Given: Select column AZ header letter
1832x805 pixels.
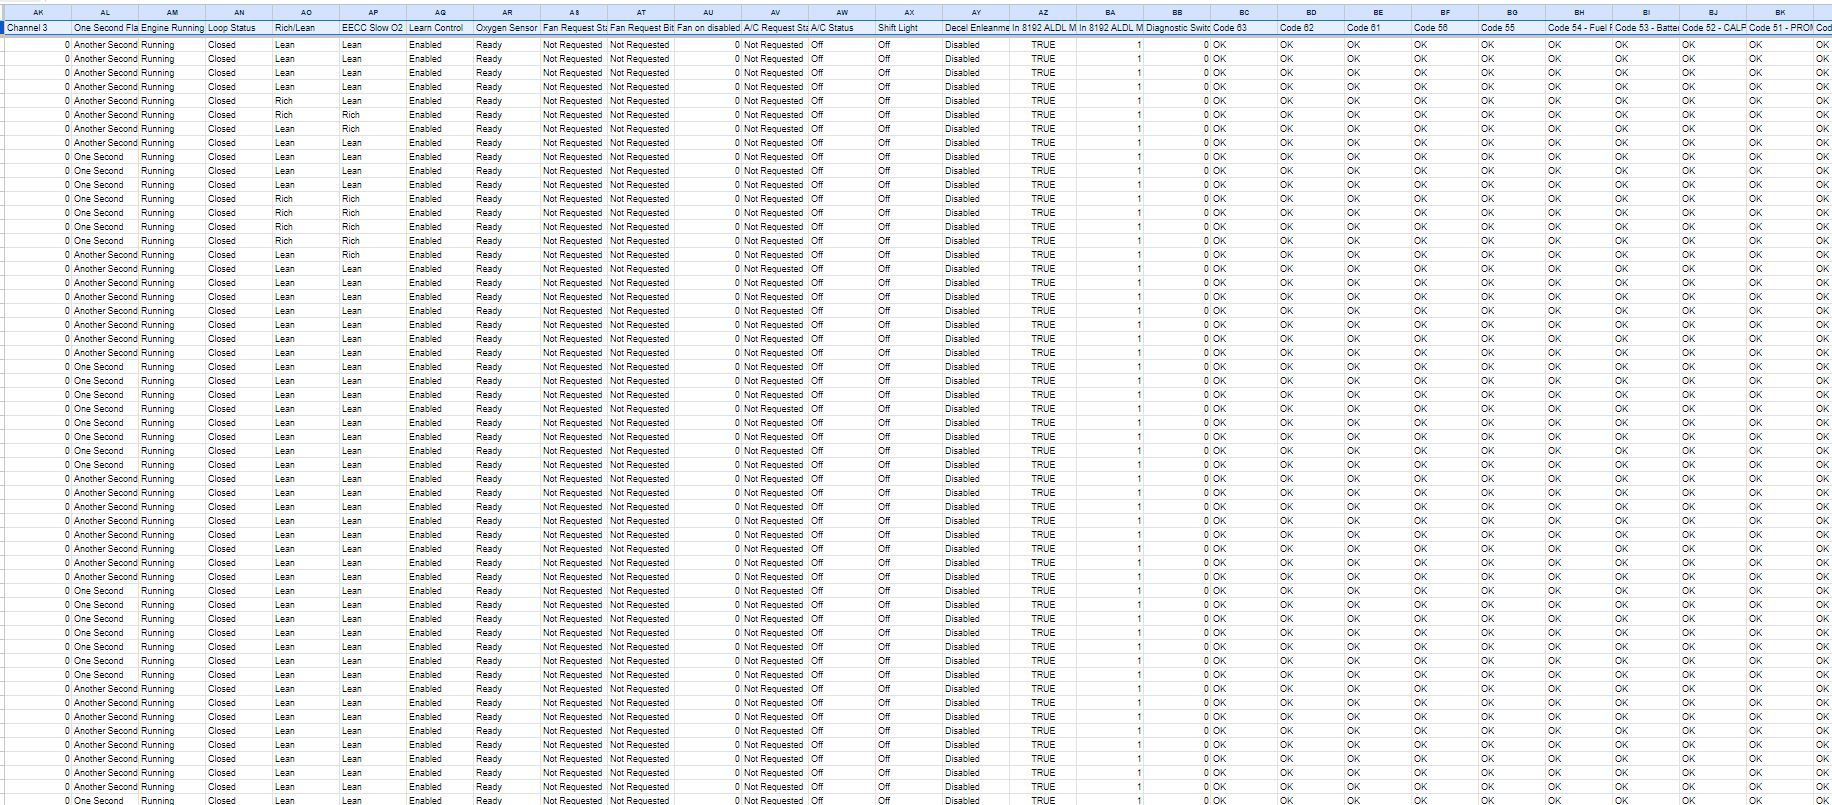Looking at the screenshot, I should coord(1043,12).
